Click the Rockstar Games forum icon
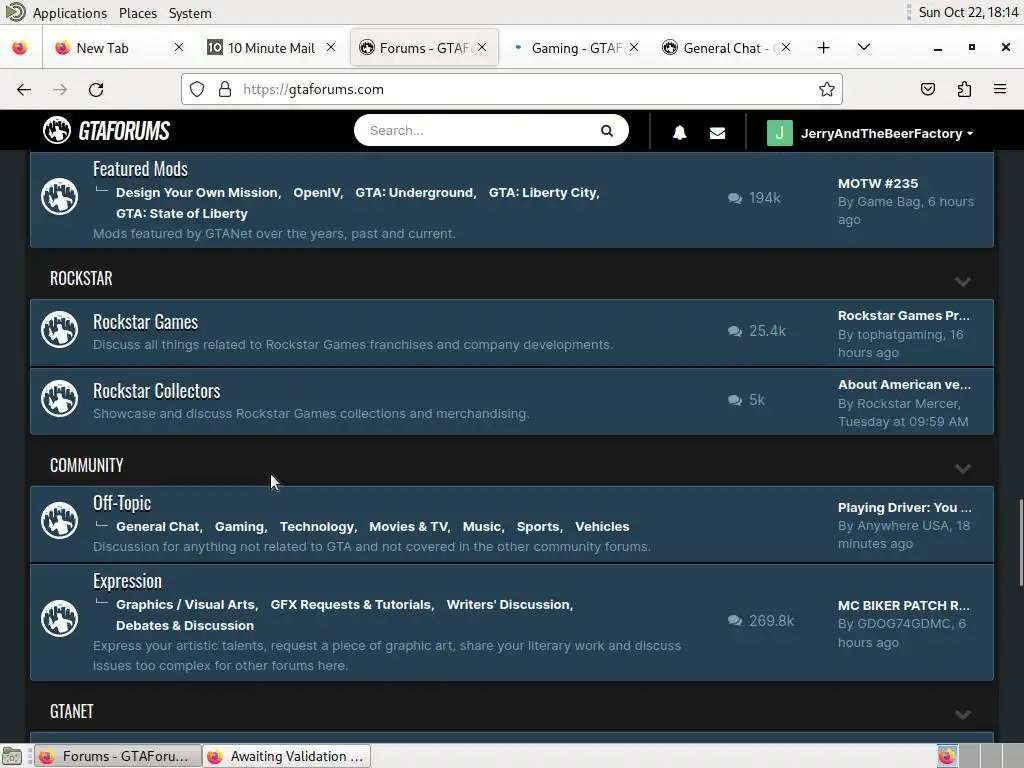1024x768 pixels. coord(59,329)
